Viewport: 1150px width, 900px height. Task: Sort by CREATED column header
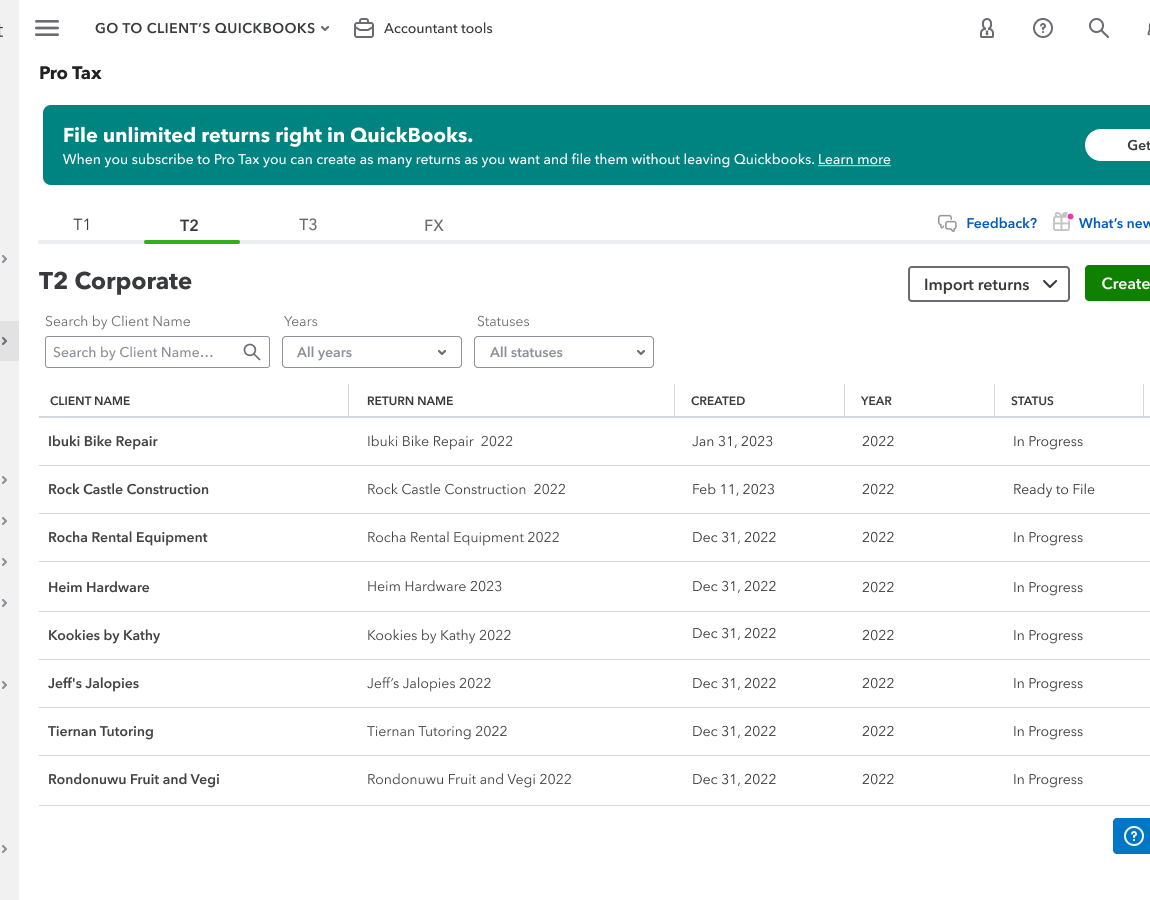point(717,400)
